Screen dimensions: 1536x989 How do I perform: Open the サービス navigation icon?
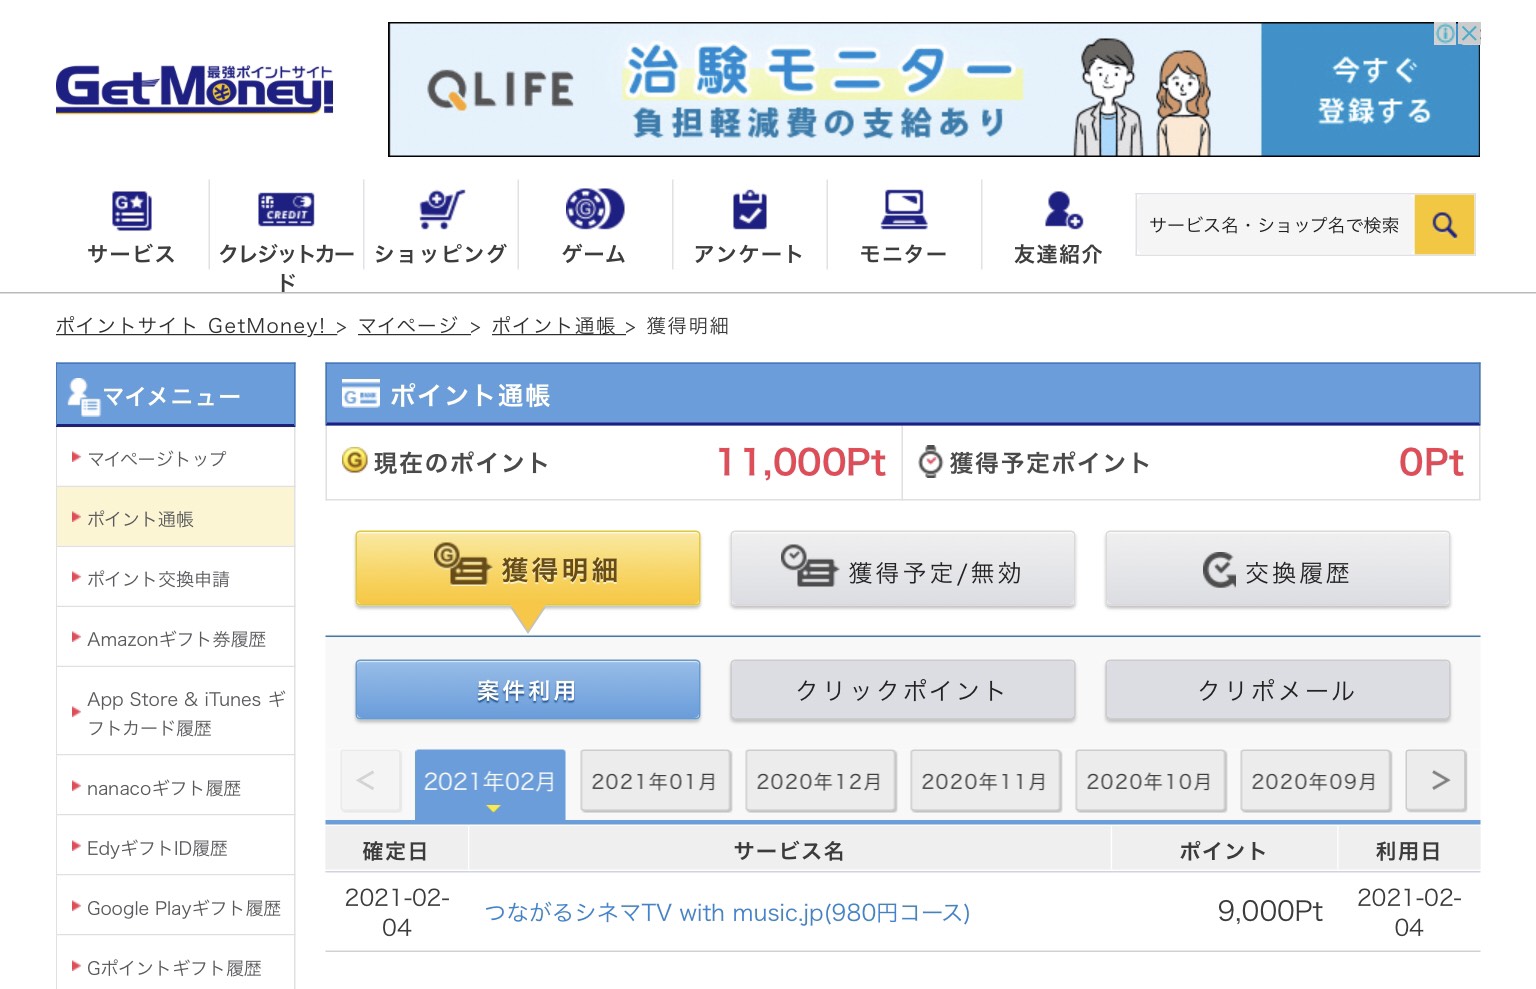(131, 211)
